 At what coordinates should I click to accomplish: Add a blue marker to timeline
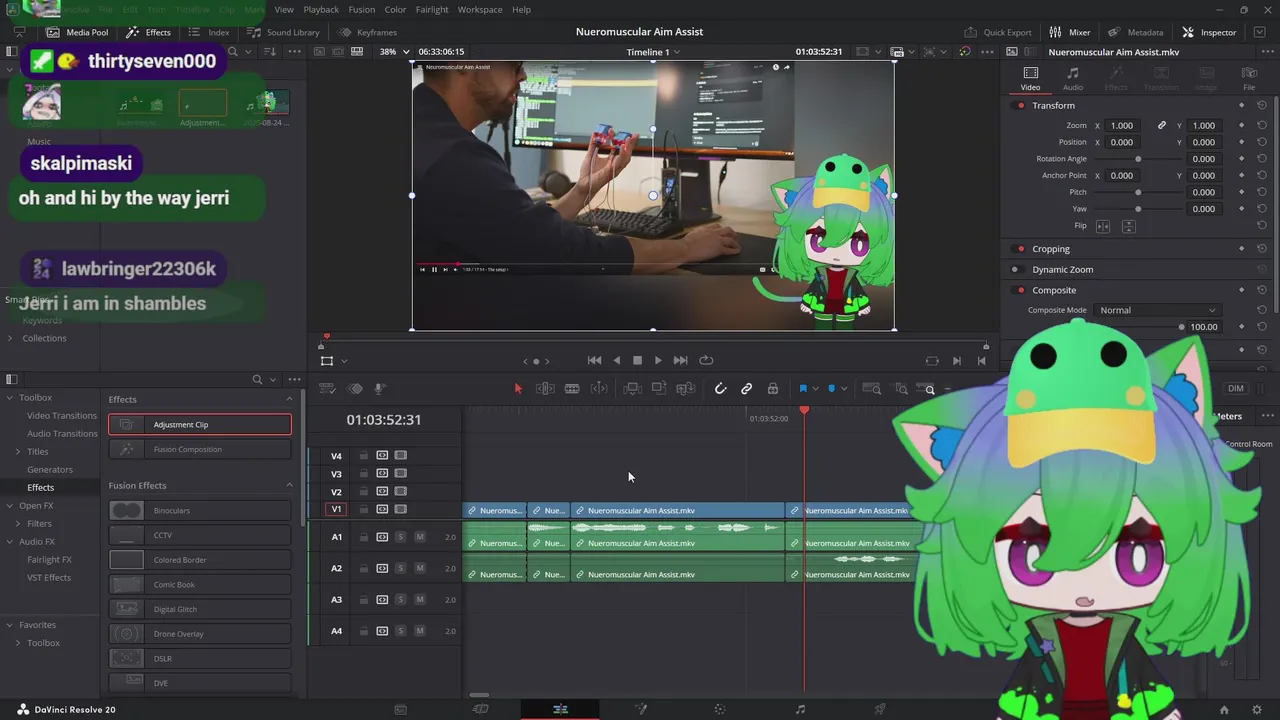point(831,389)
